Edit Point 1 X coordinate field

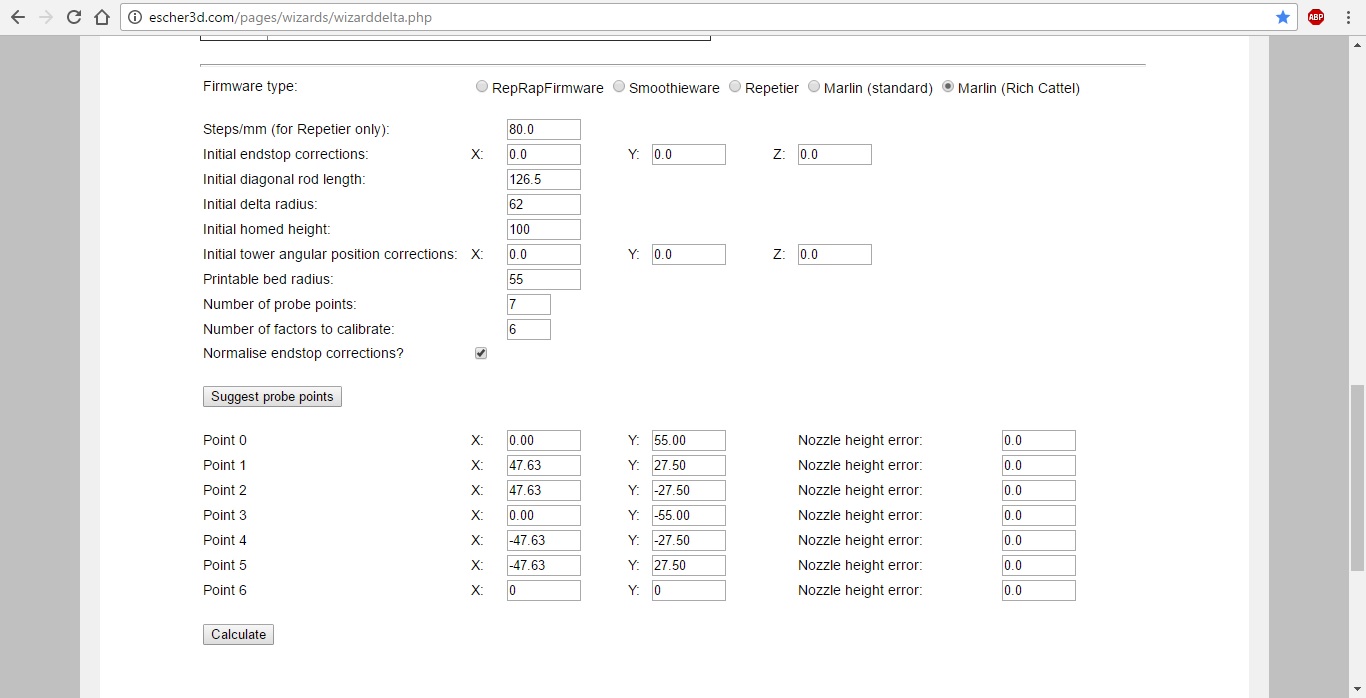coord(544,466)
